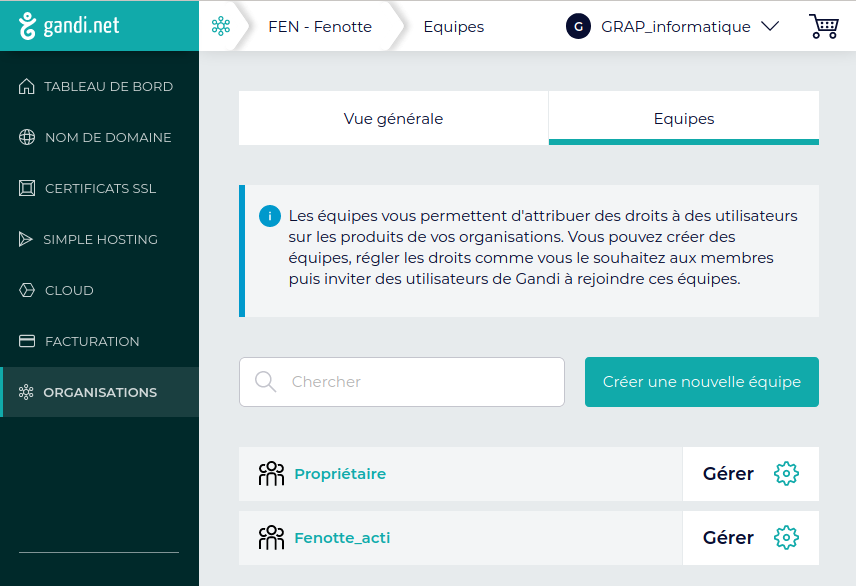
Task: Click the GRAP_informatique avatar circle
Action: click(578, 27)
